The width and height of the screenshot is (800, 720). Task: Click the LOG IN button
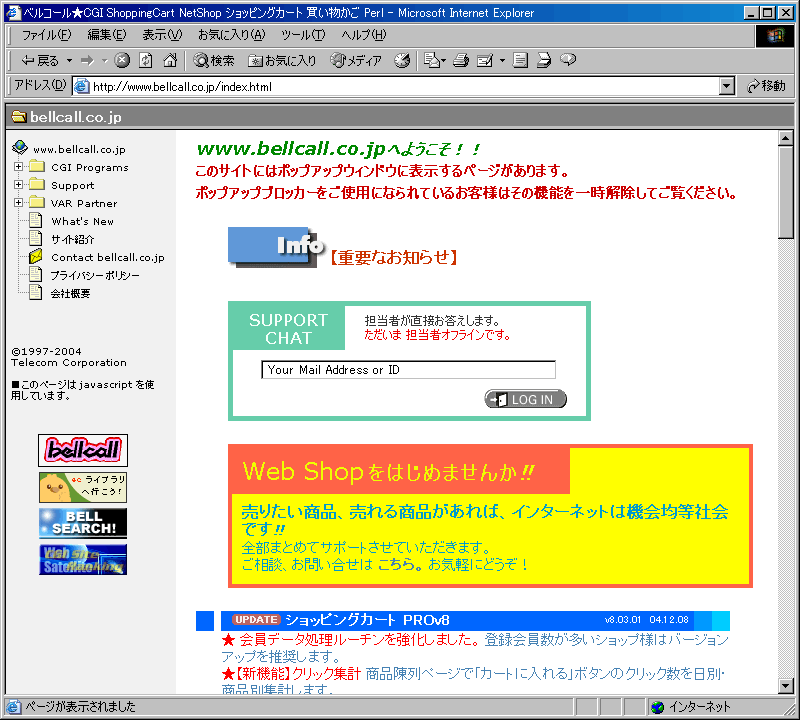(526, 399)
